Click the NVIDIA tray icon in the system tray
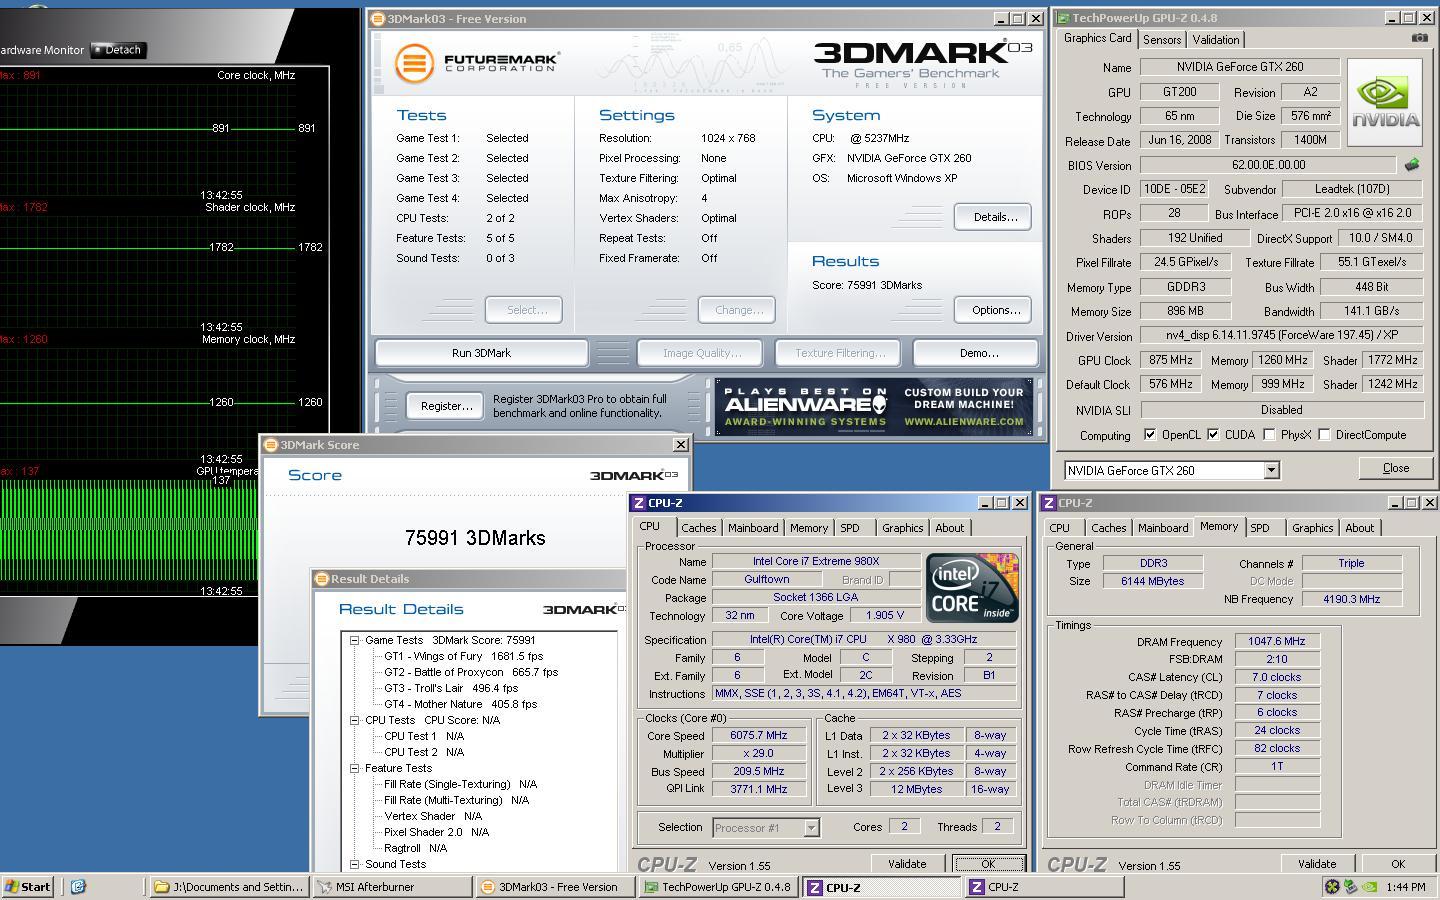The height and width of the screenshot is (900, 1440). pos(1369,887)
